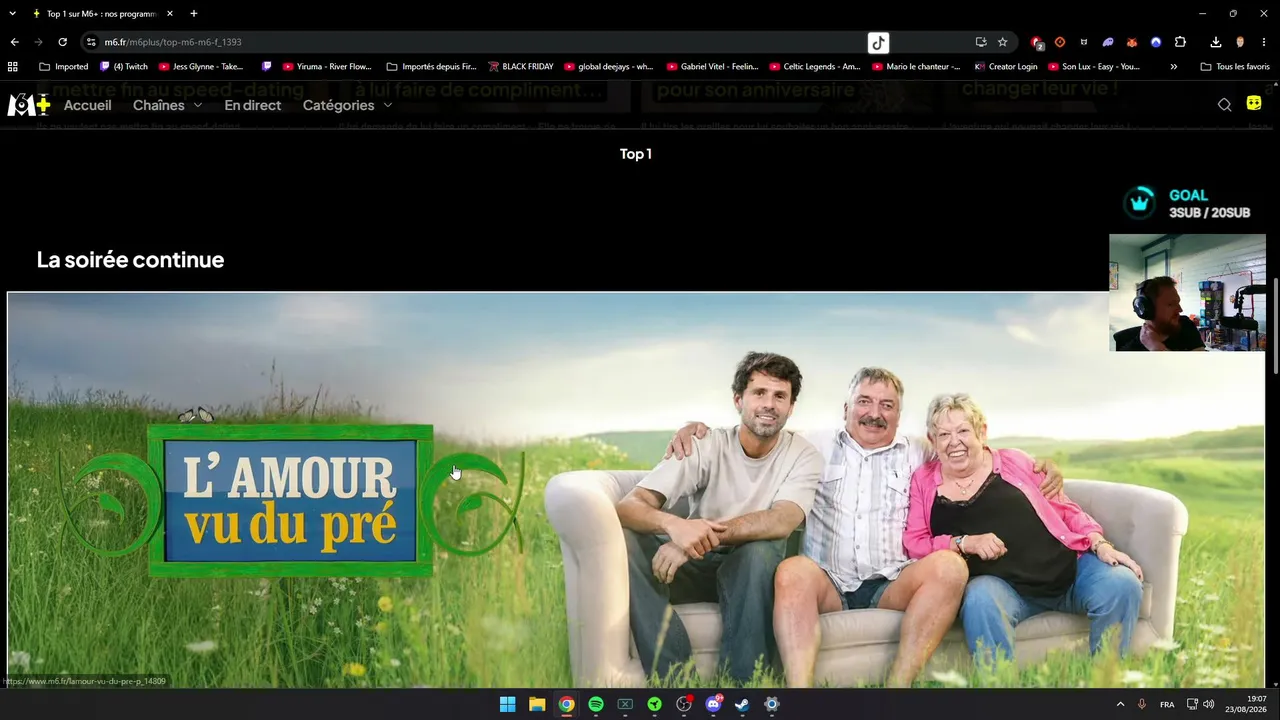Open the Yiruma - River Flow bookmark
Screen dimensions: 1280x720
tap(327, 67)
